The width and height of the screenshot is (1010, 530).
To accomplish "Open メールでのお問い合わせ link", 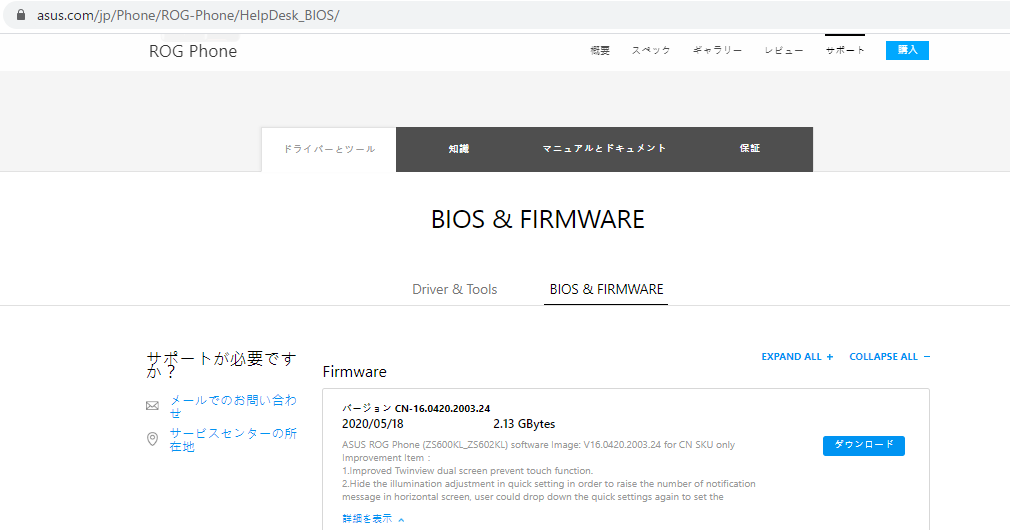I will click(233, 406).
